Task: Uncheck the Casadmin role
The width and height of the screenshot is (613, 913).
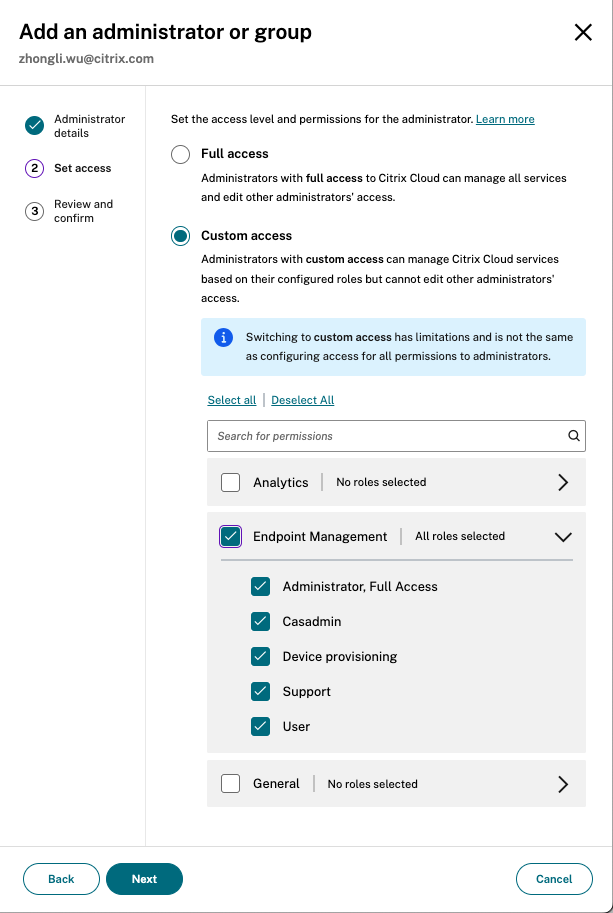Action: [261, 622]
